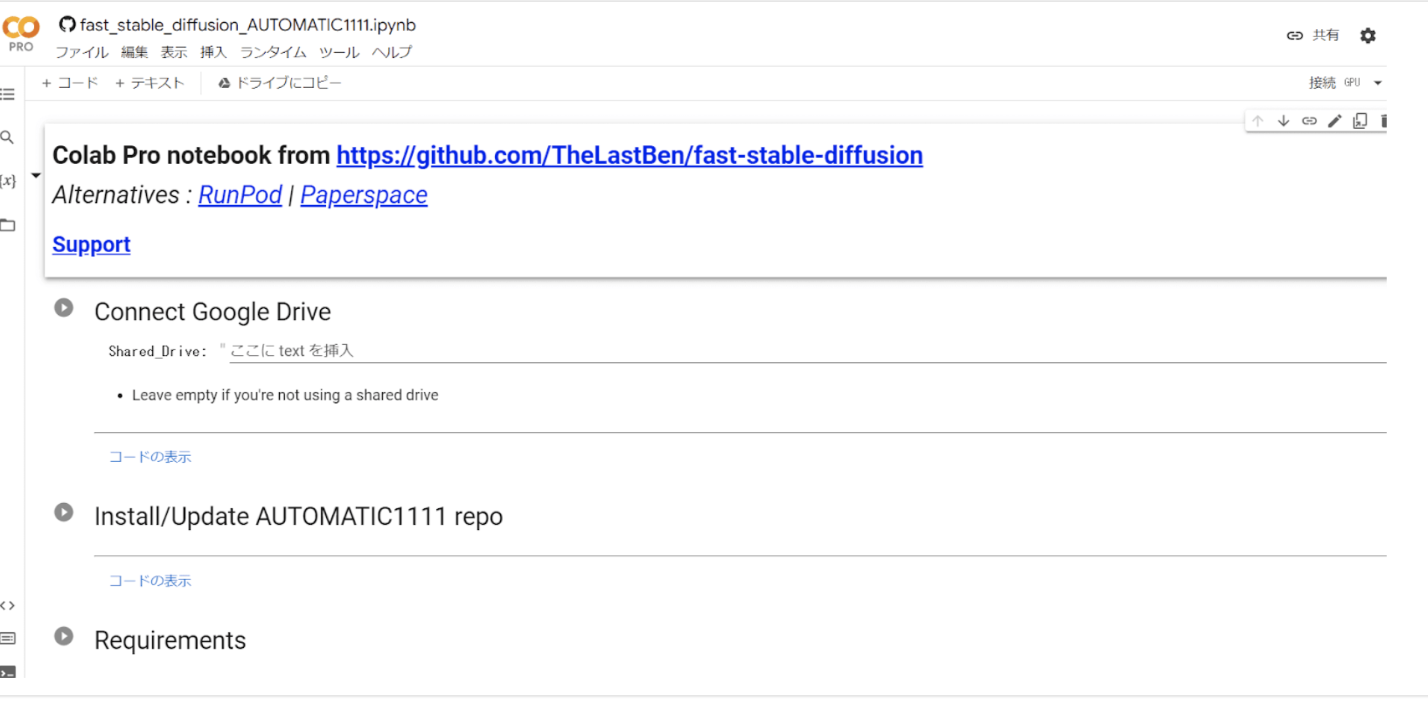The image size is (1428, 726).
Task: Click the Connect Google Drive heading
Action: coord(213,312)
